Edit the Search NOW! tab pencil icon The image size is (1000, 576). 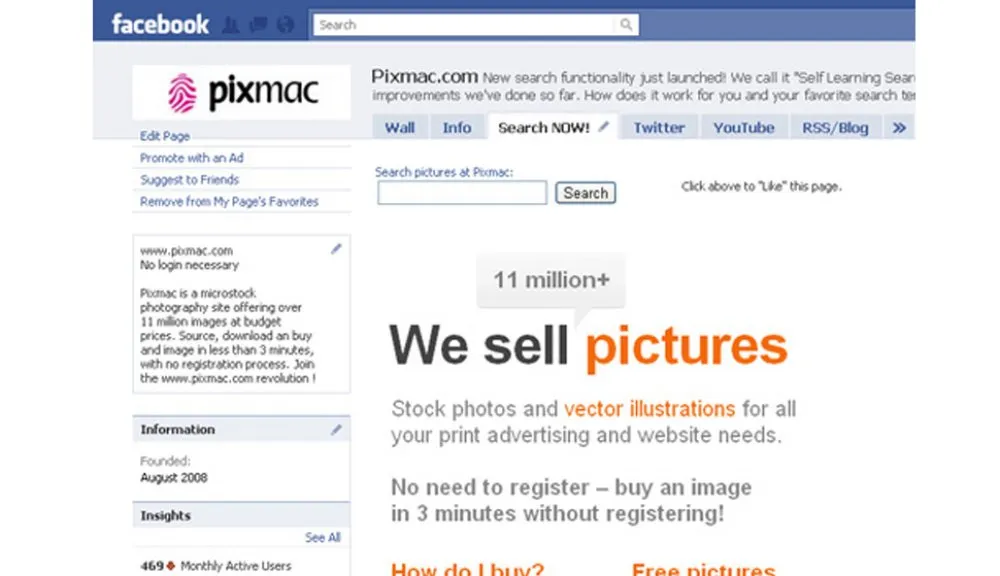click(603, 126)
